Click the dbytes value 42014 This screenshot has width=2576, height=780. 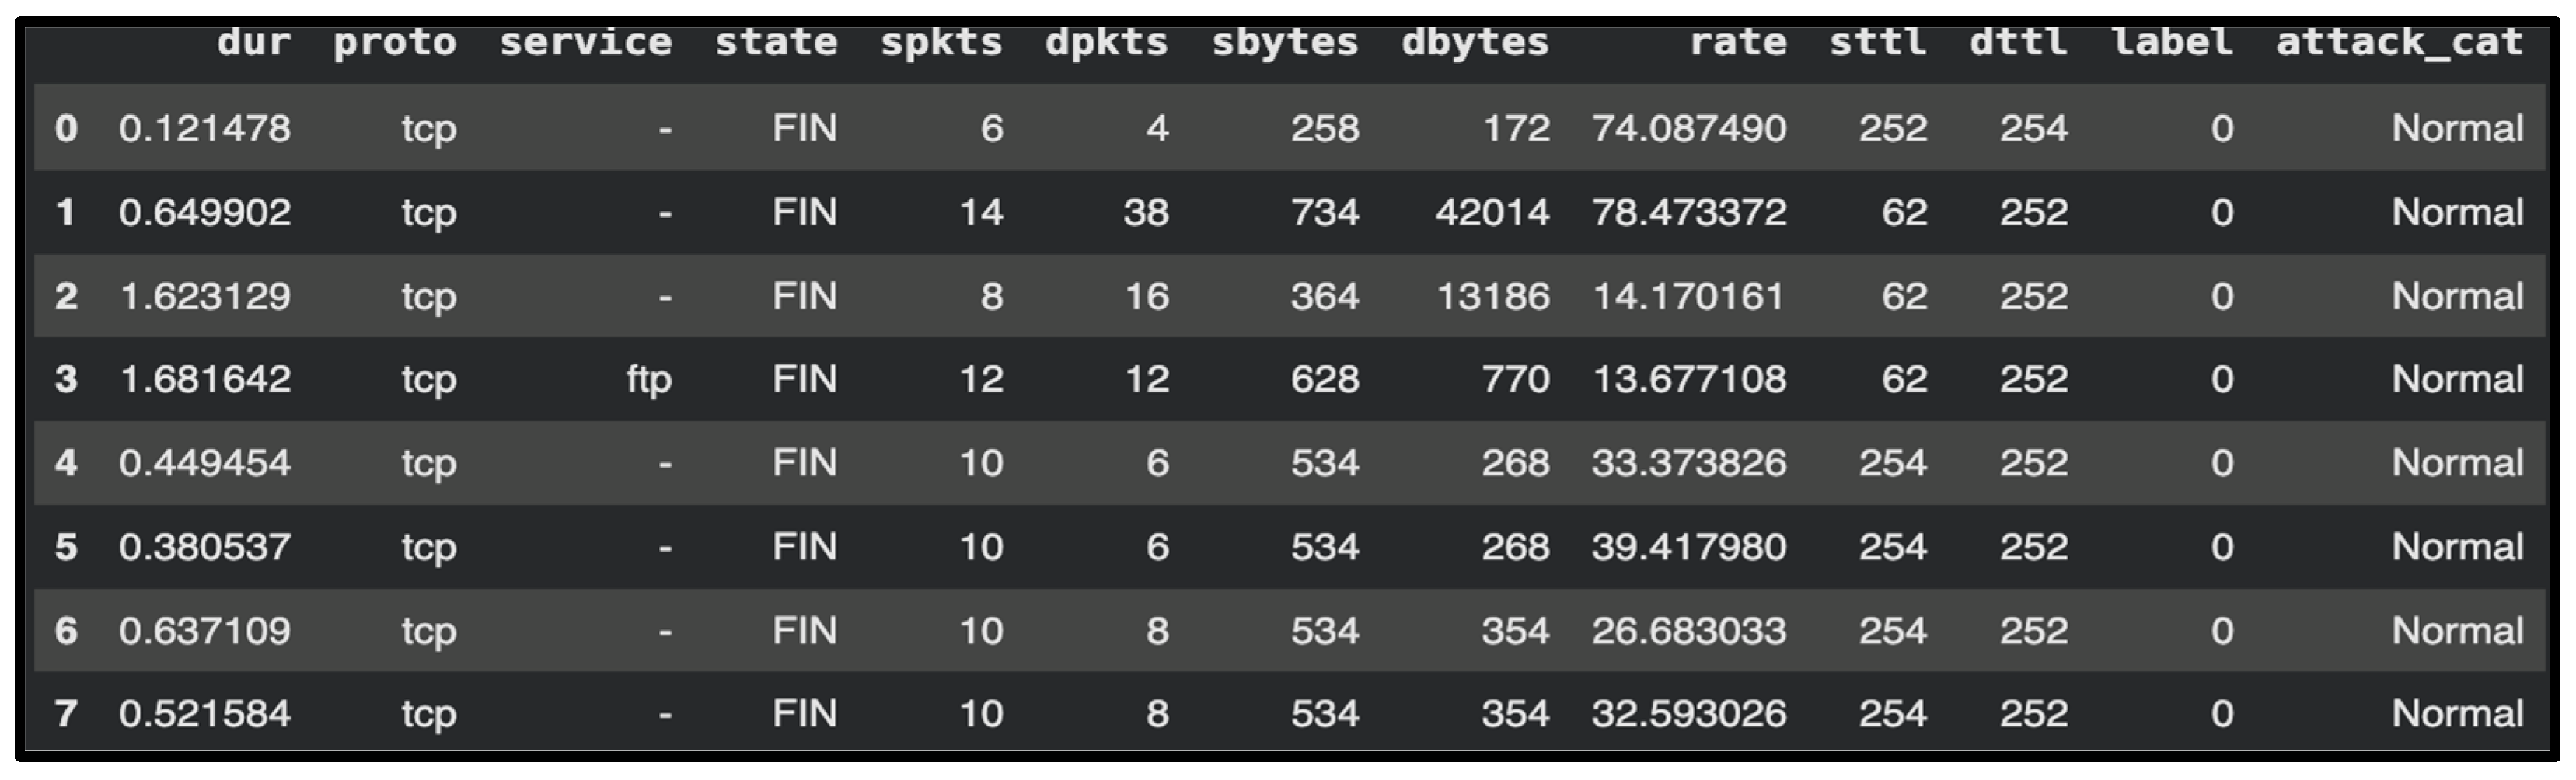(x=1492, y=212)
